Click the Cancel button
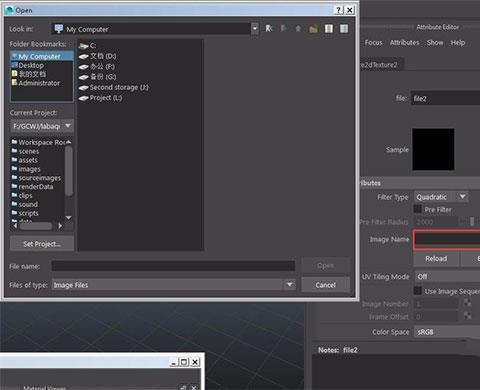Viewport: 480px width, 390px height. click(326, 285)
